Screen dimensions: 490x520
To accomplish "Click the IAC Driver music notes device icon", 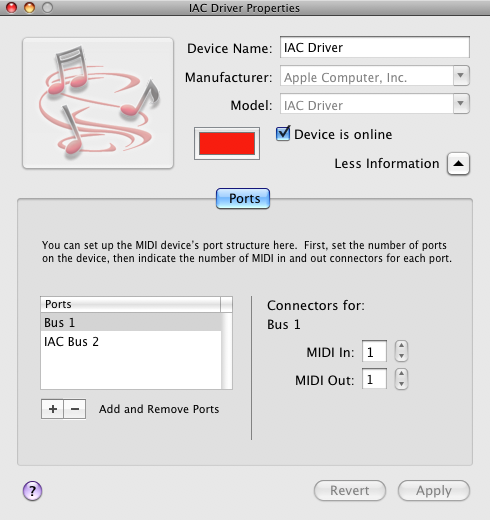I will point(98,103).
